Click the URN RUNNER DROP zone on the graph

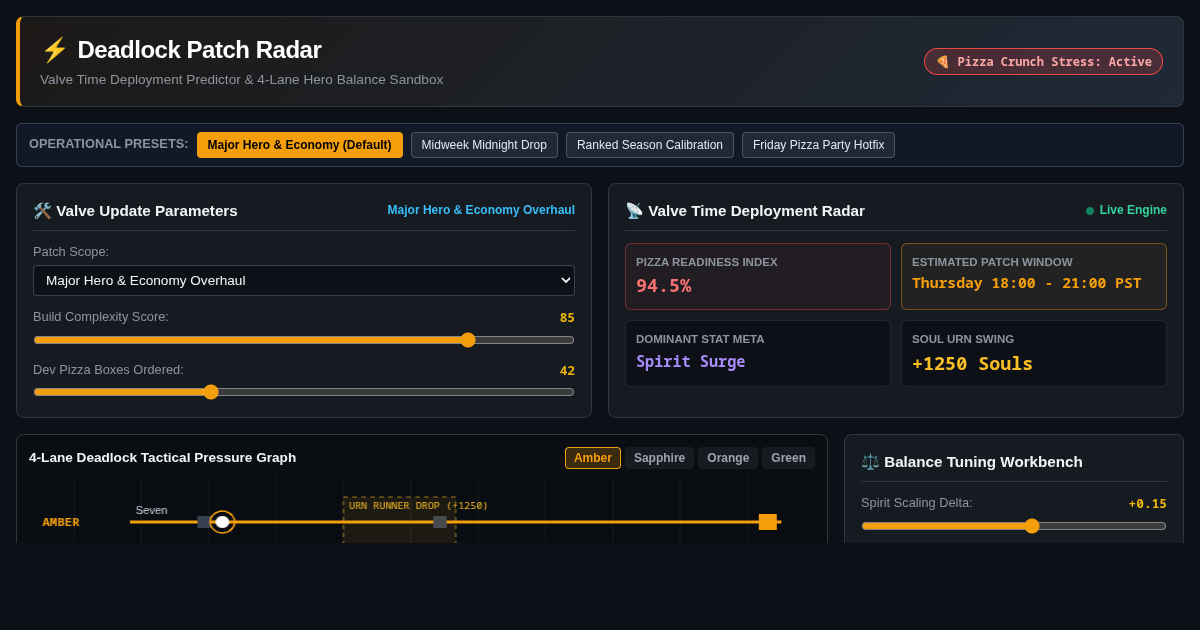coord(399,520)
